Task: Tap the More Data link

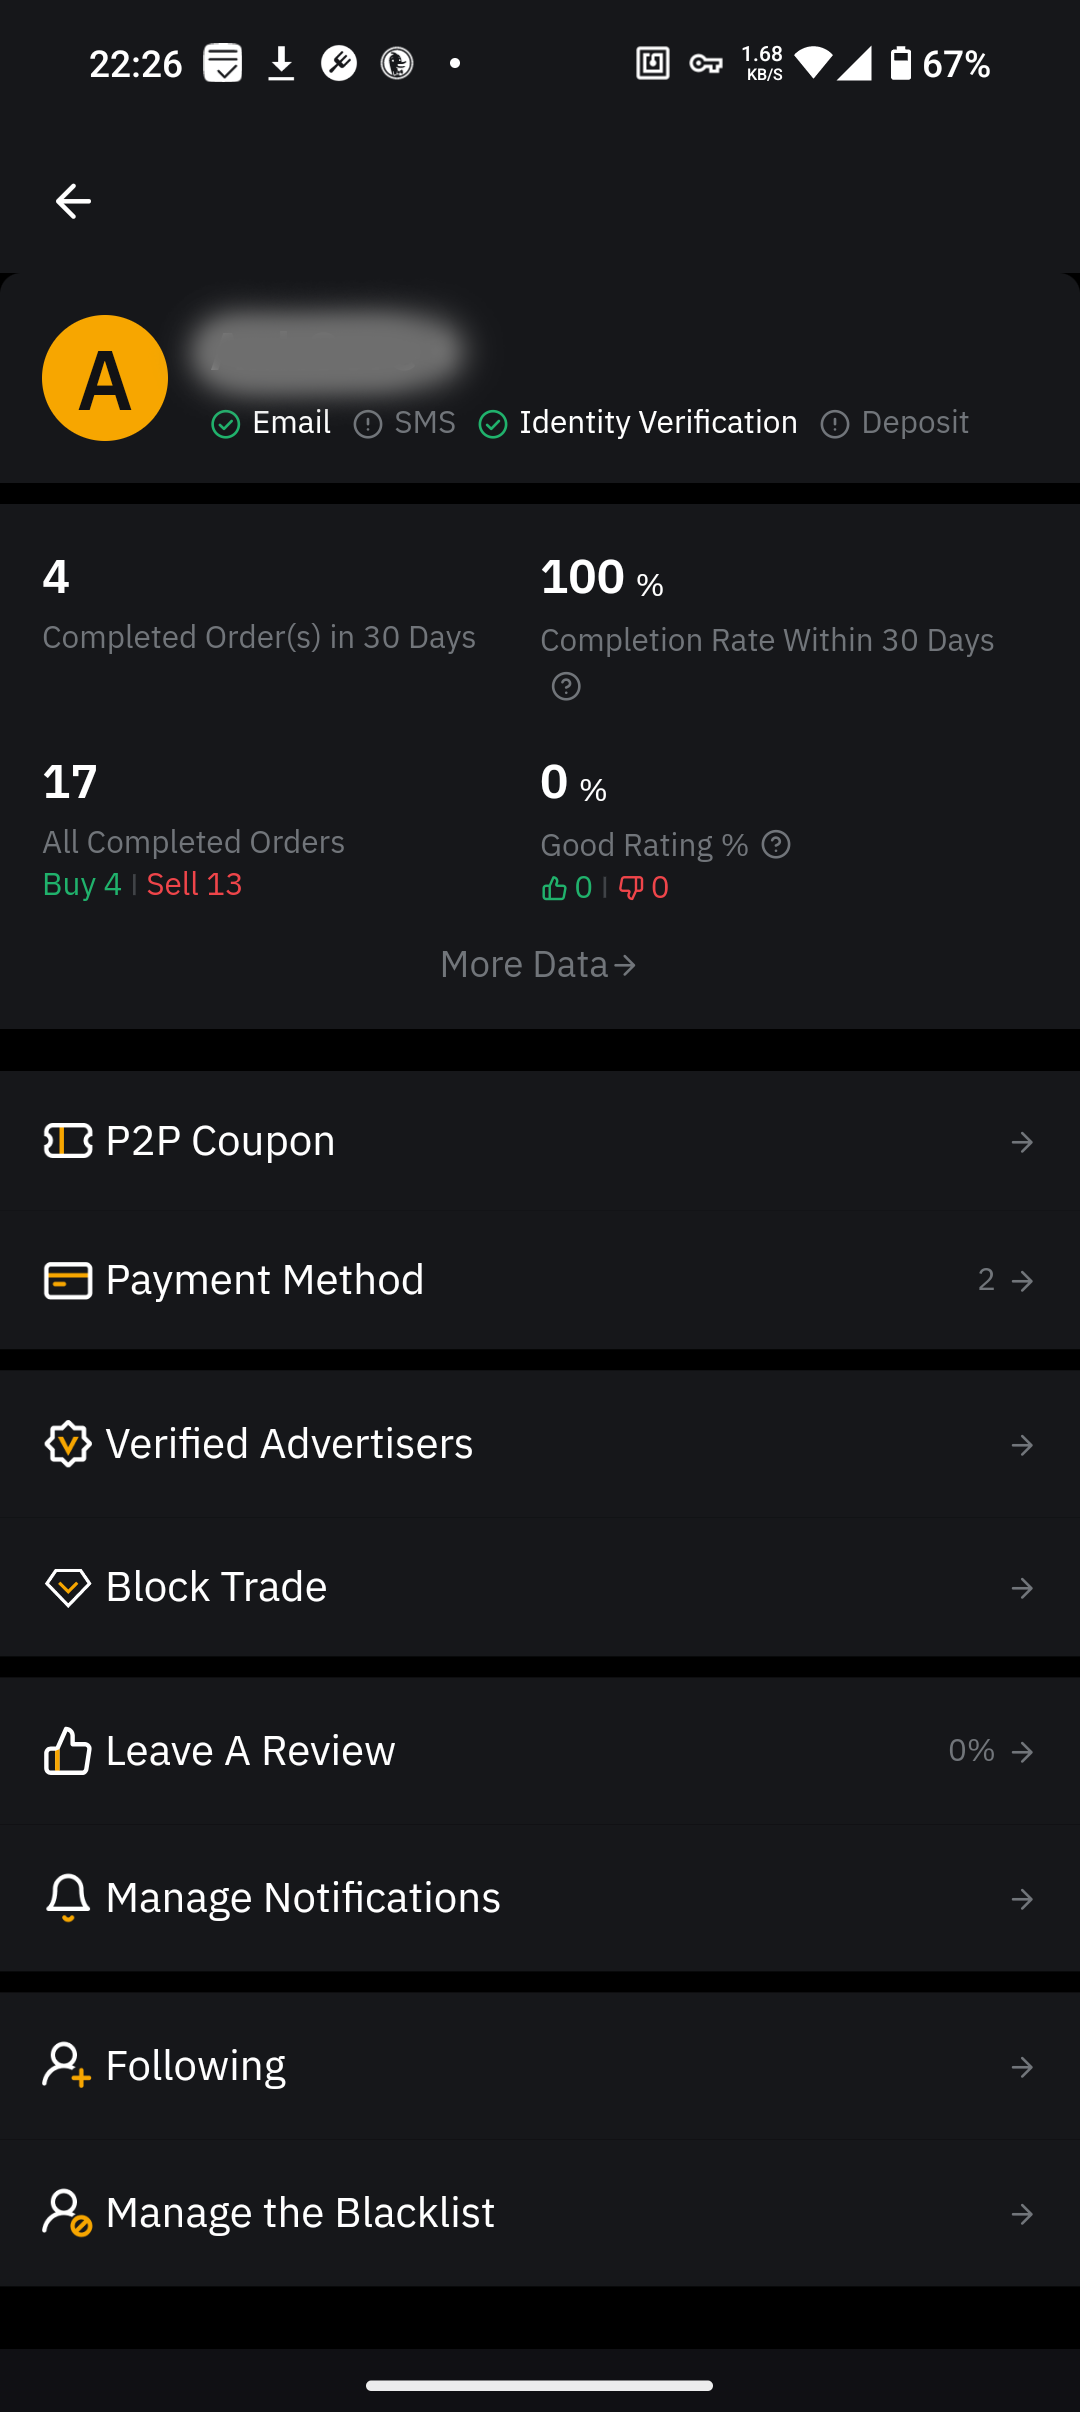Action: [538, 965]
